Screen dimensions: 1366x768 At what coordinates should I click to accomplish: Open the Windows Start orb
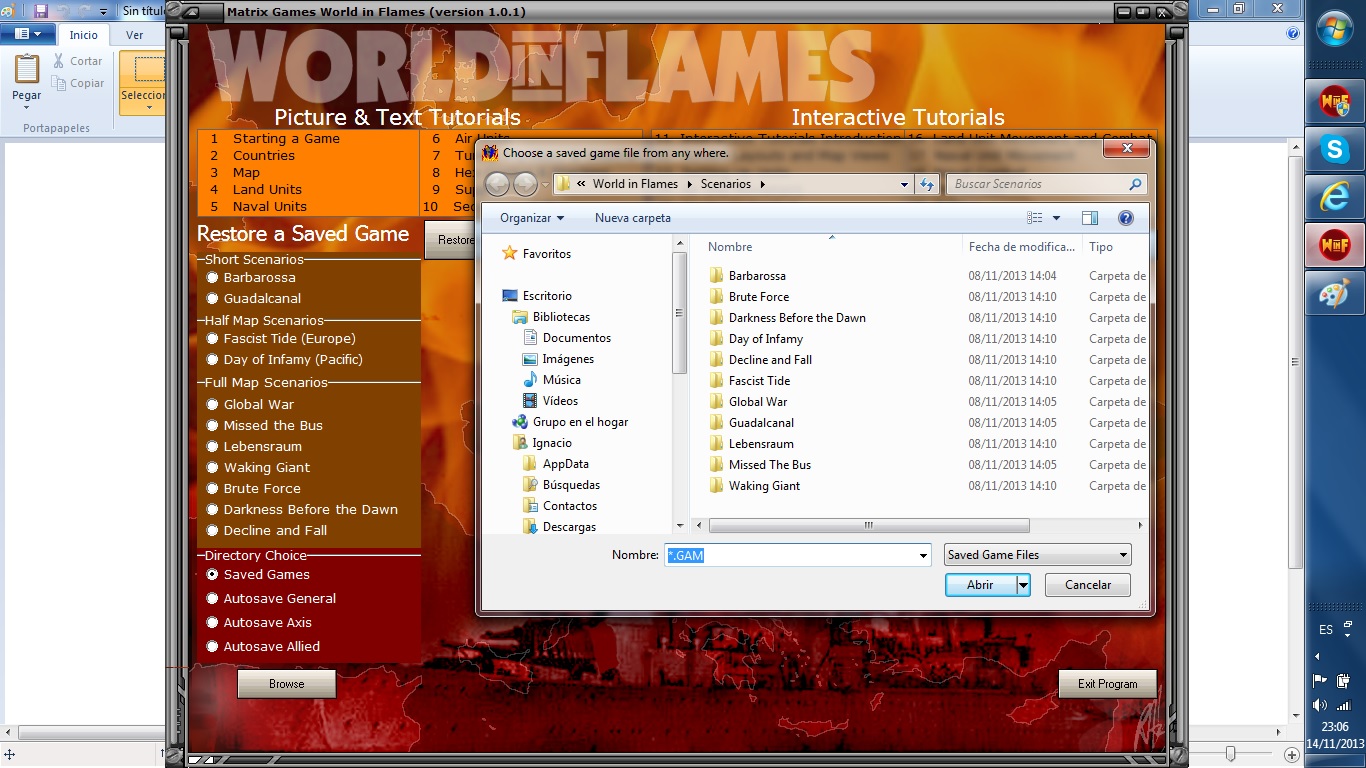point(1335,28)
